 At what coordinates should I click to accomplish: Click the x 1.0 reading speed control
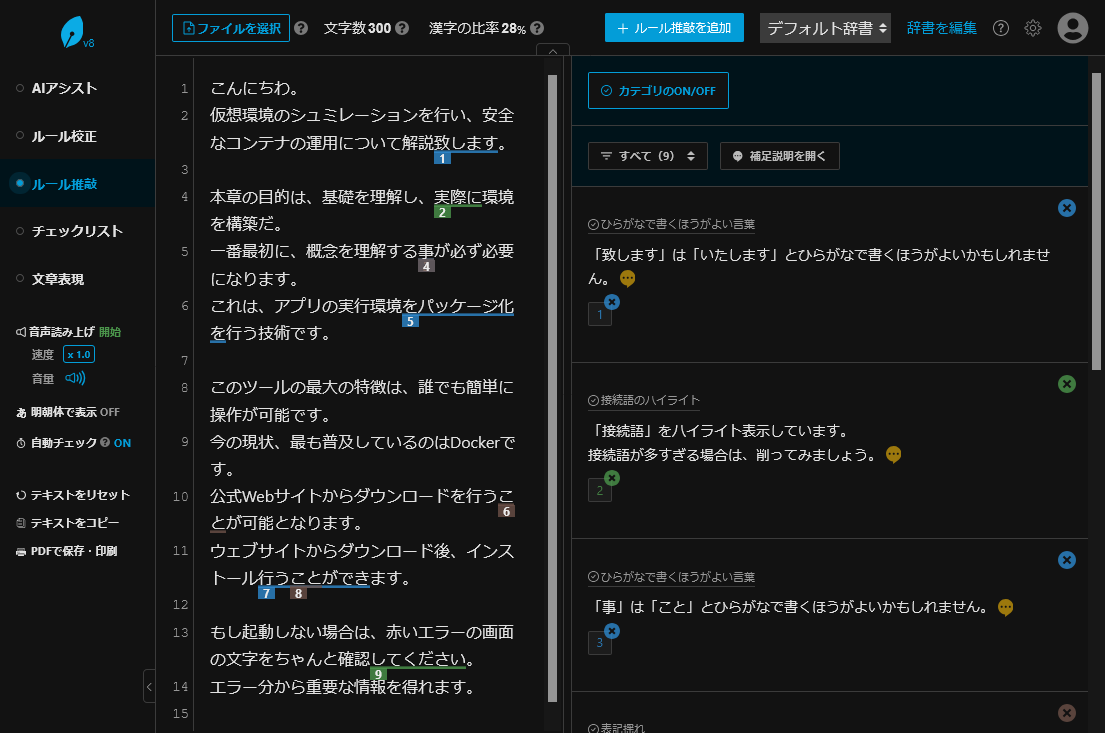[78, 355]
